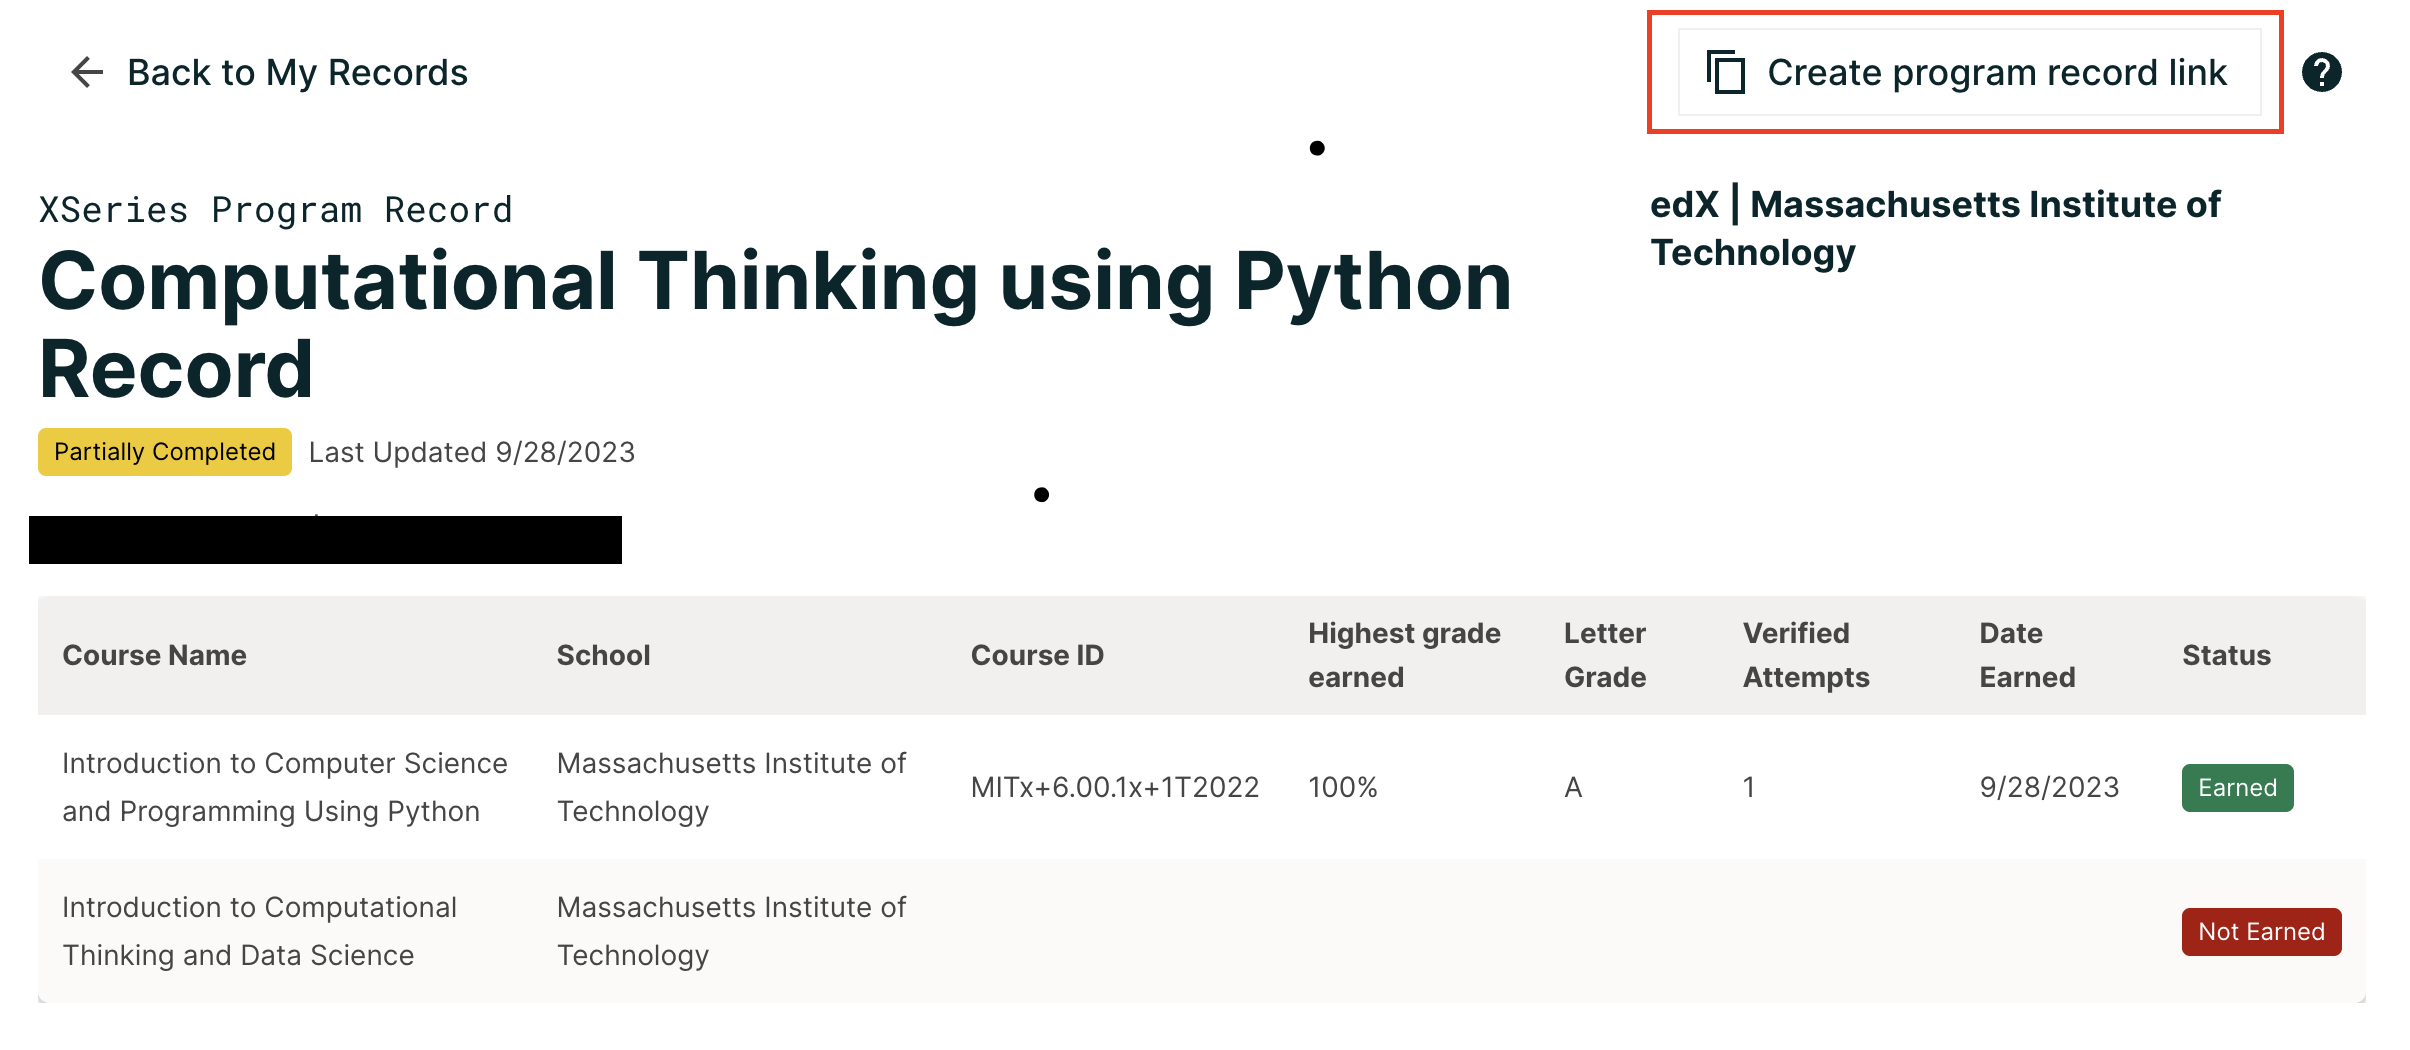Click the green Earned status badge
This screenshot has width=2410, height=1050.
pos(2236,787)
